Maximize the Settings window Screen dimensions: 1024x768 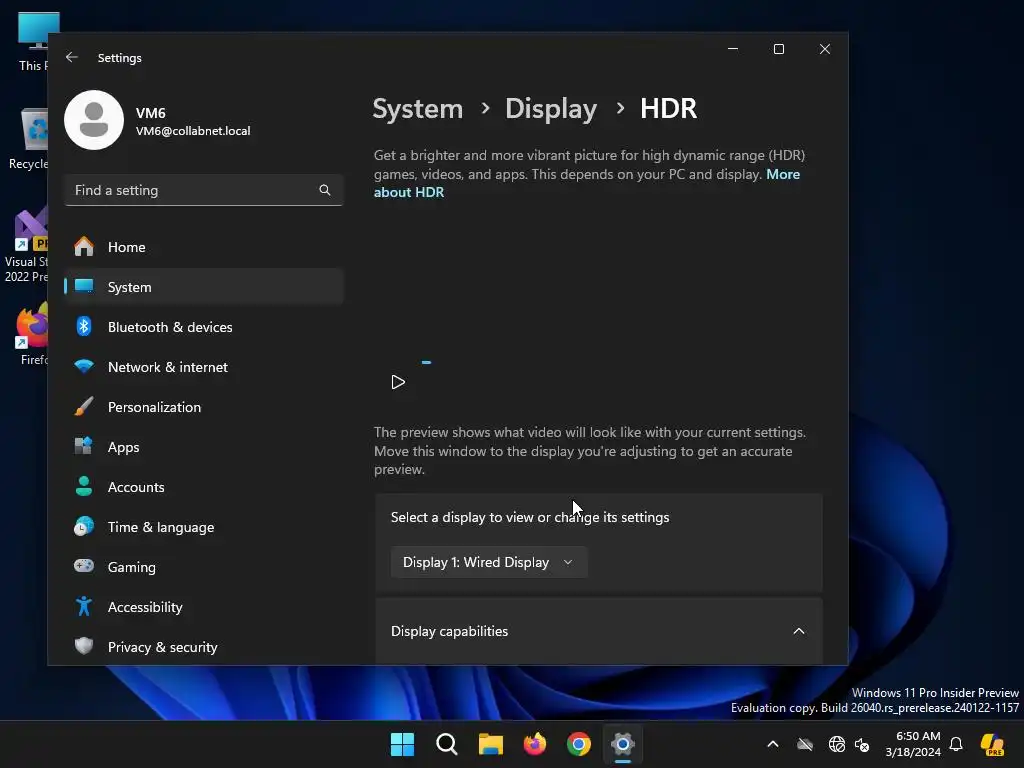(778, 49)
